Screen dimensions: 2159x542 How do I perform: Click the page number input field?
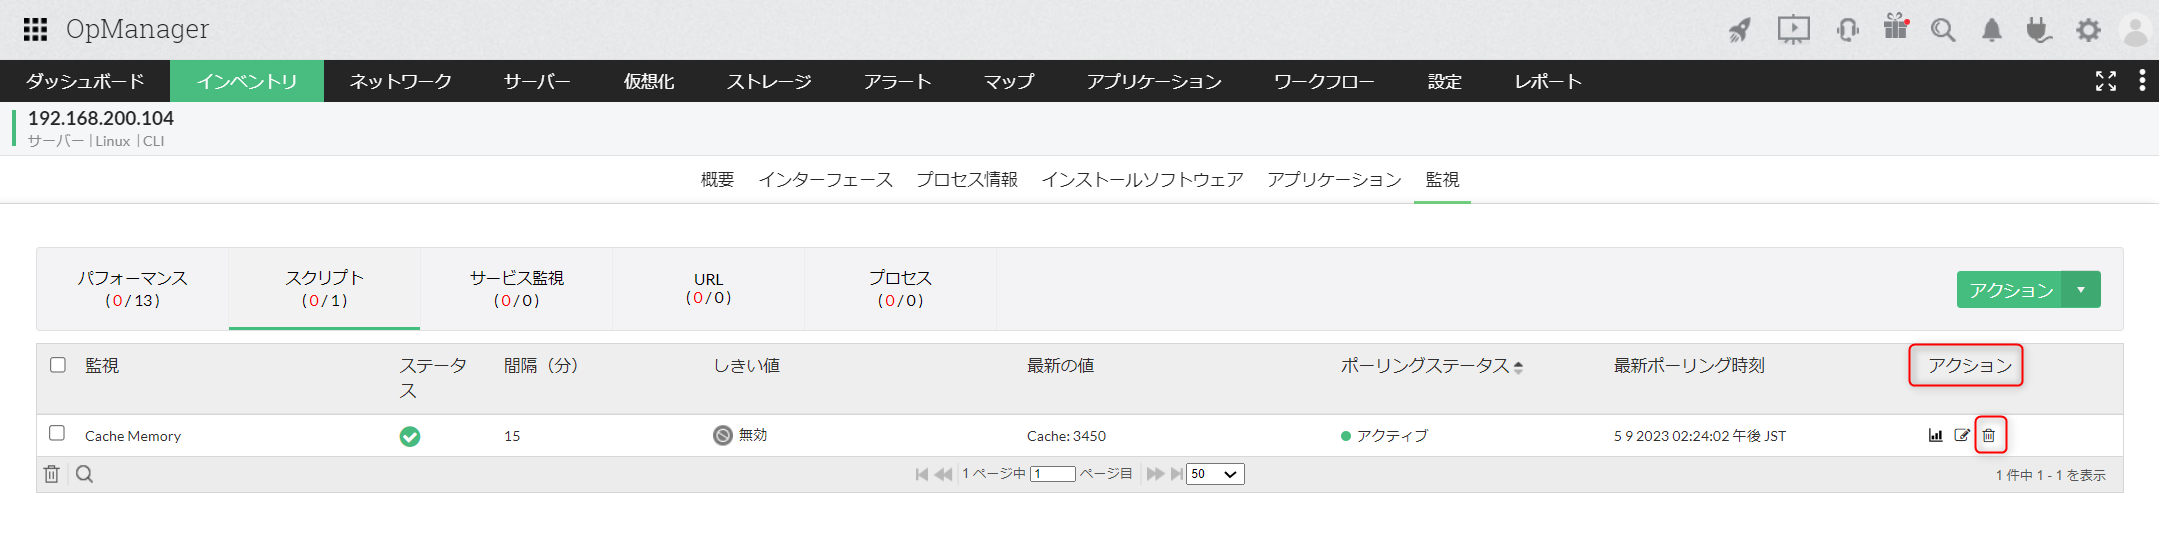1054,474
